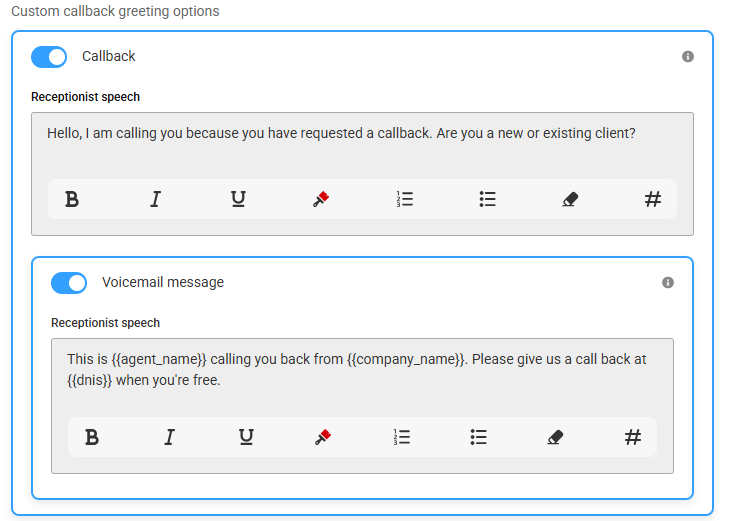The height and width of the screenshot is (521, 729).
Task: Click the 'Custom callback greeting options' heading
Action: point(115,11)
